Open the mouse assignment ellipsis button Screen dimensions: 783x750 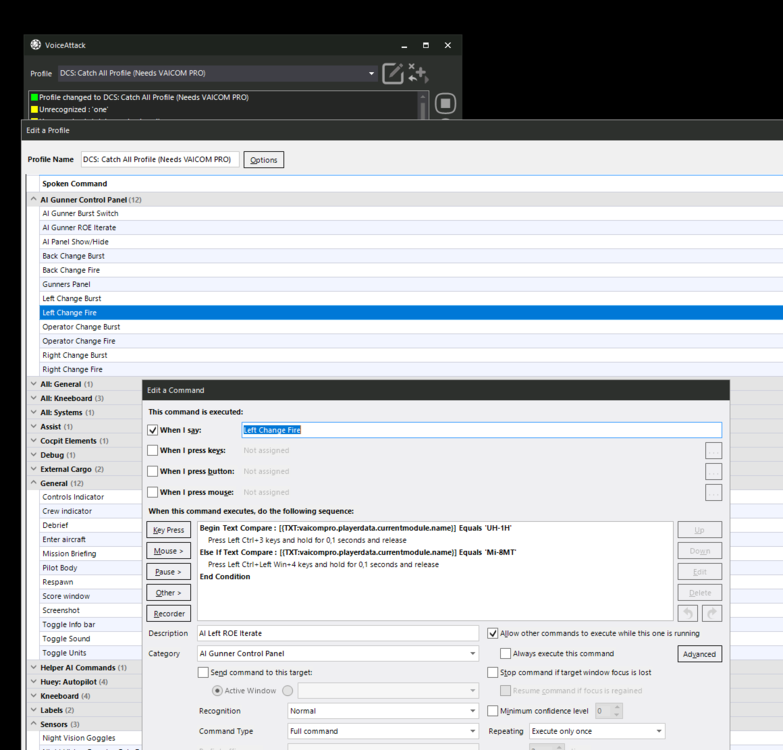pyautogui.click(x=713, y=492)
